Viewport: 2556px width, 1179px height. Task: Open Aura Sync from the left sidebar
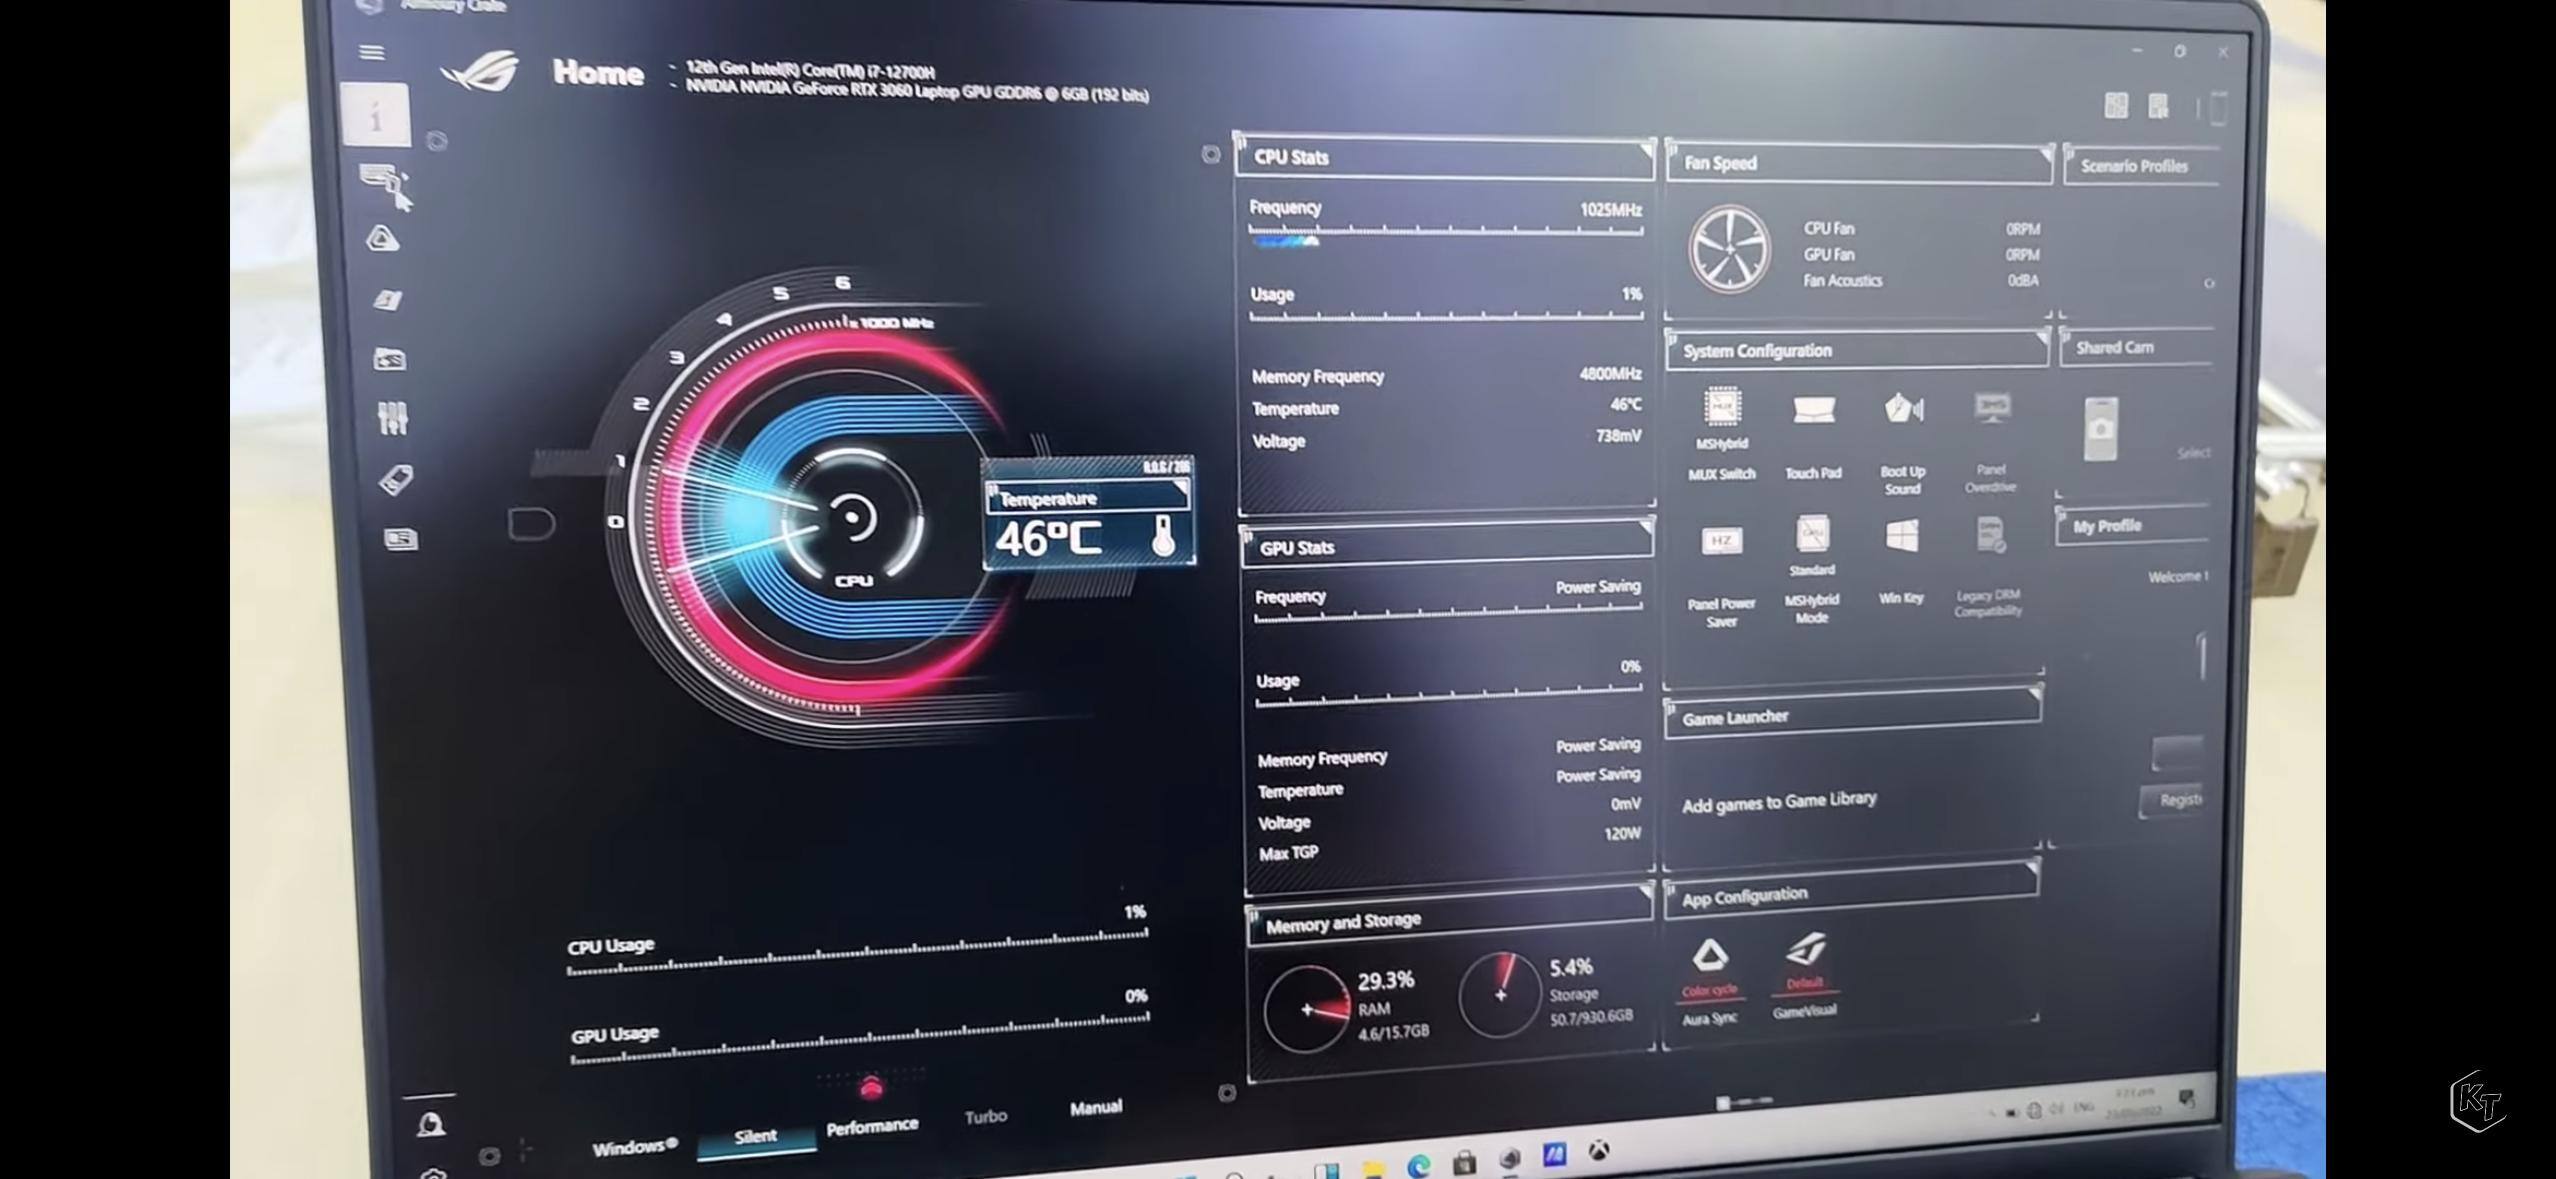click(x=383, y=239)
